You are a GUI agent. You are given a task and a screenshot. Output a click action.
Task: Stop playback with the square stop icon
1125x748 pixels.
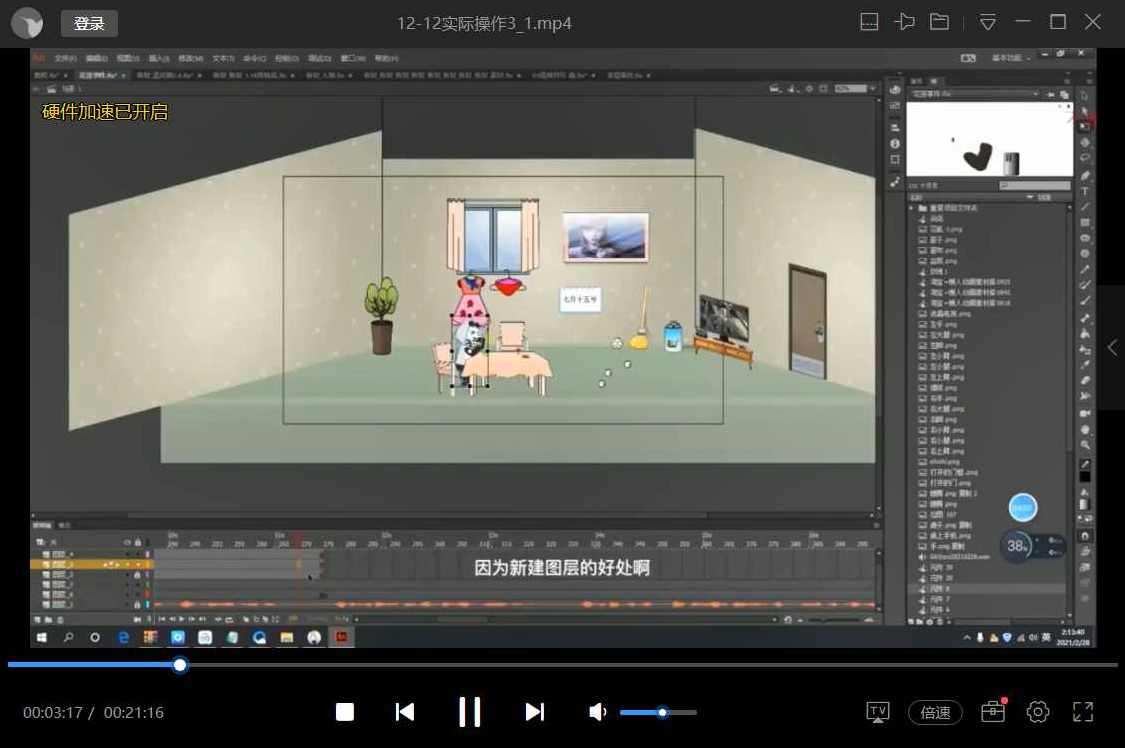[x=344, y=712]
